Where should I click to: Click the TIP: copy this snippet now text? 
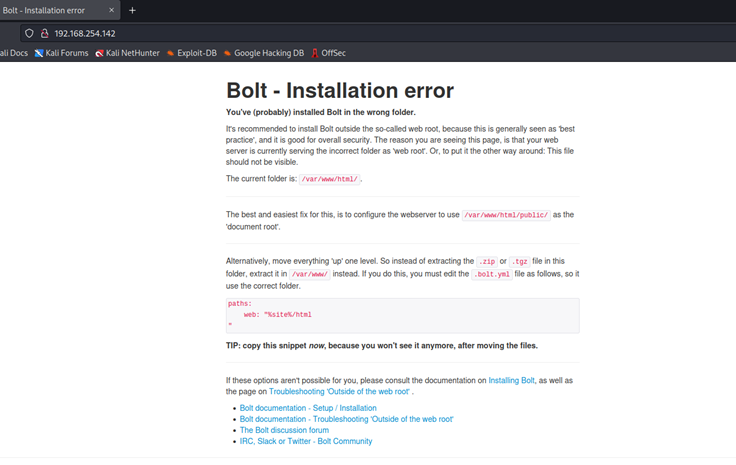[x=382, y=346]
